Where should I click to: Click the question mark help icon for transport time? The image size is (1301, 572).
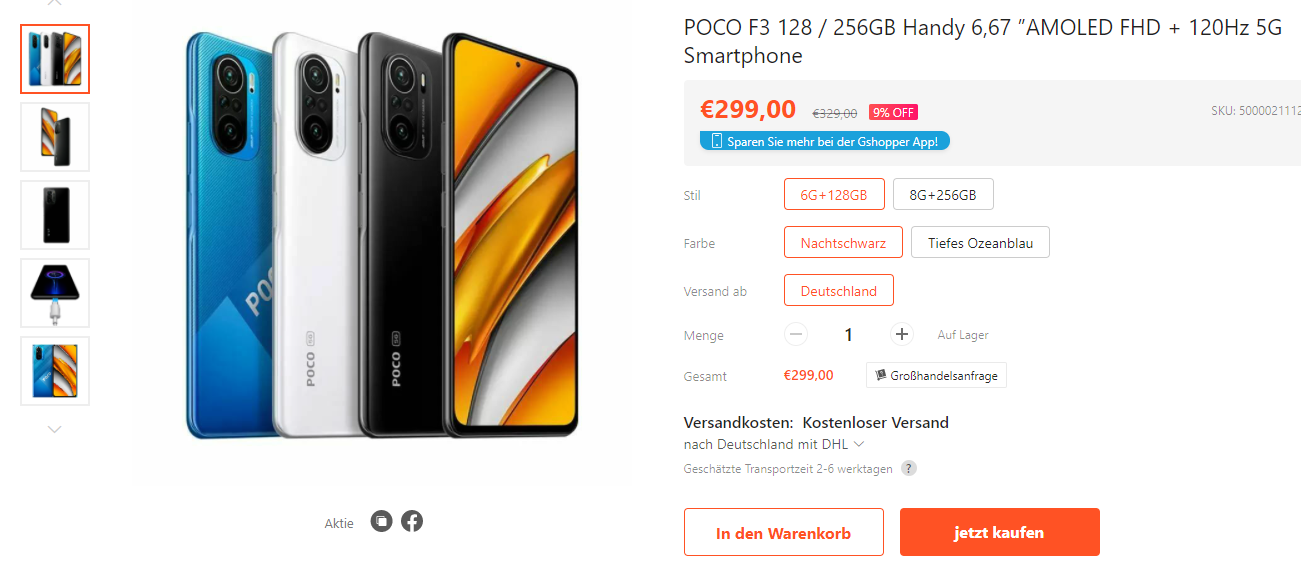908,468
